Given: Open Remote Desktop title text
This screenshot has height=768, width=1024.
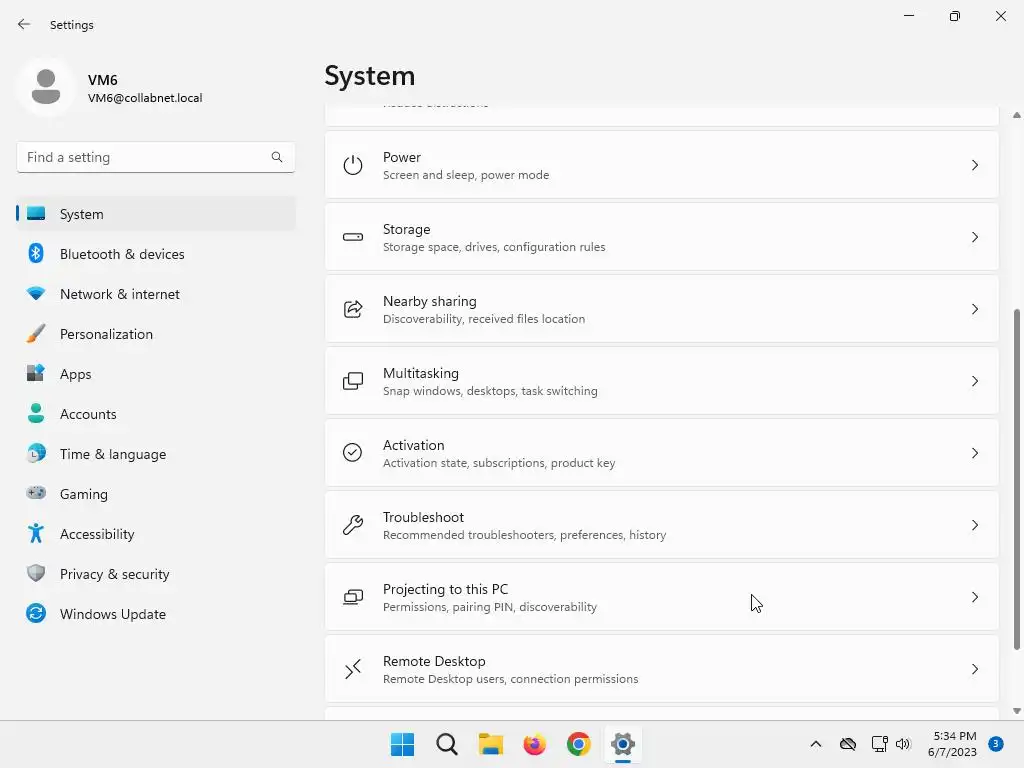Looking at the screenshot, I should (434, 661).
